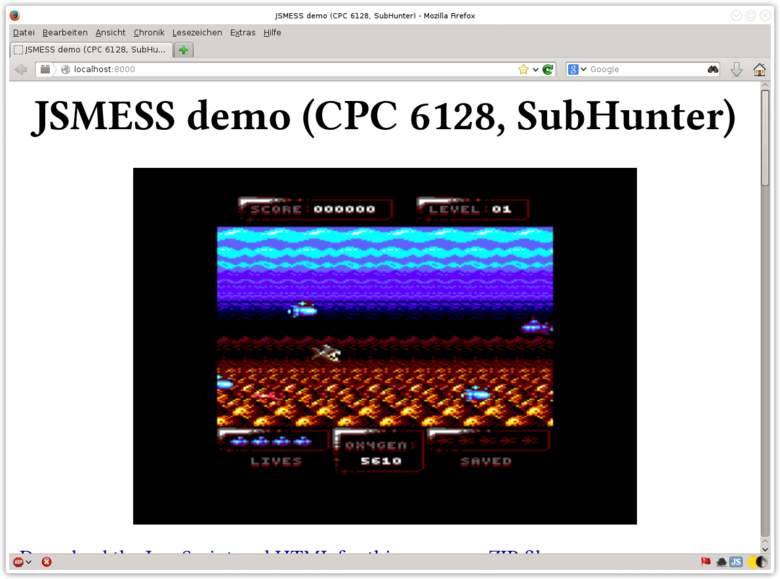
Task: Click the OXYGEN 5610 counter in game
Action: coord(380,451)
